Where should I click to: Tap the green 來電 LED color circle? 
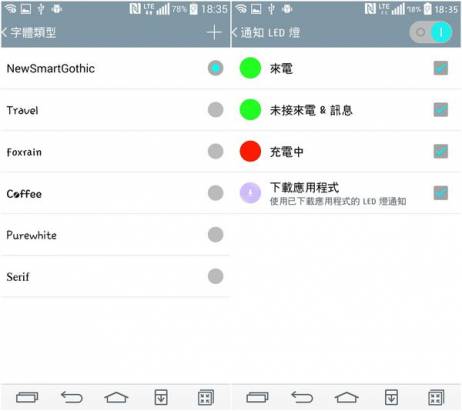[250, 68]
